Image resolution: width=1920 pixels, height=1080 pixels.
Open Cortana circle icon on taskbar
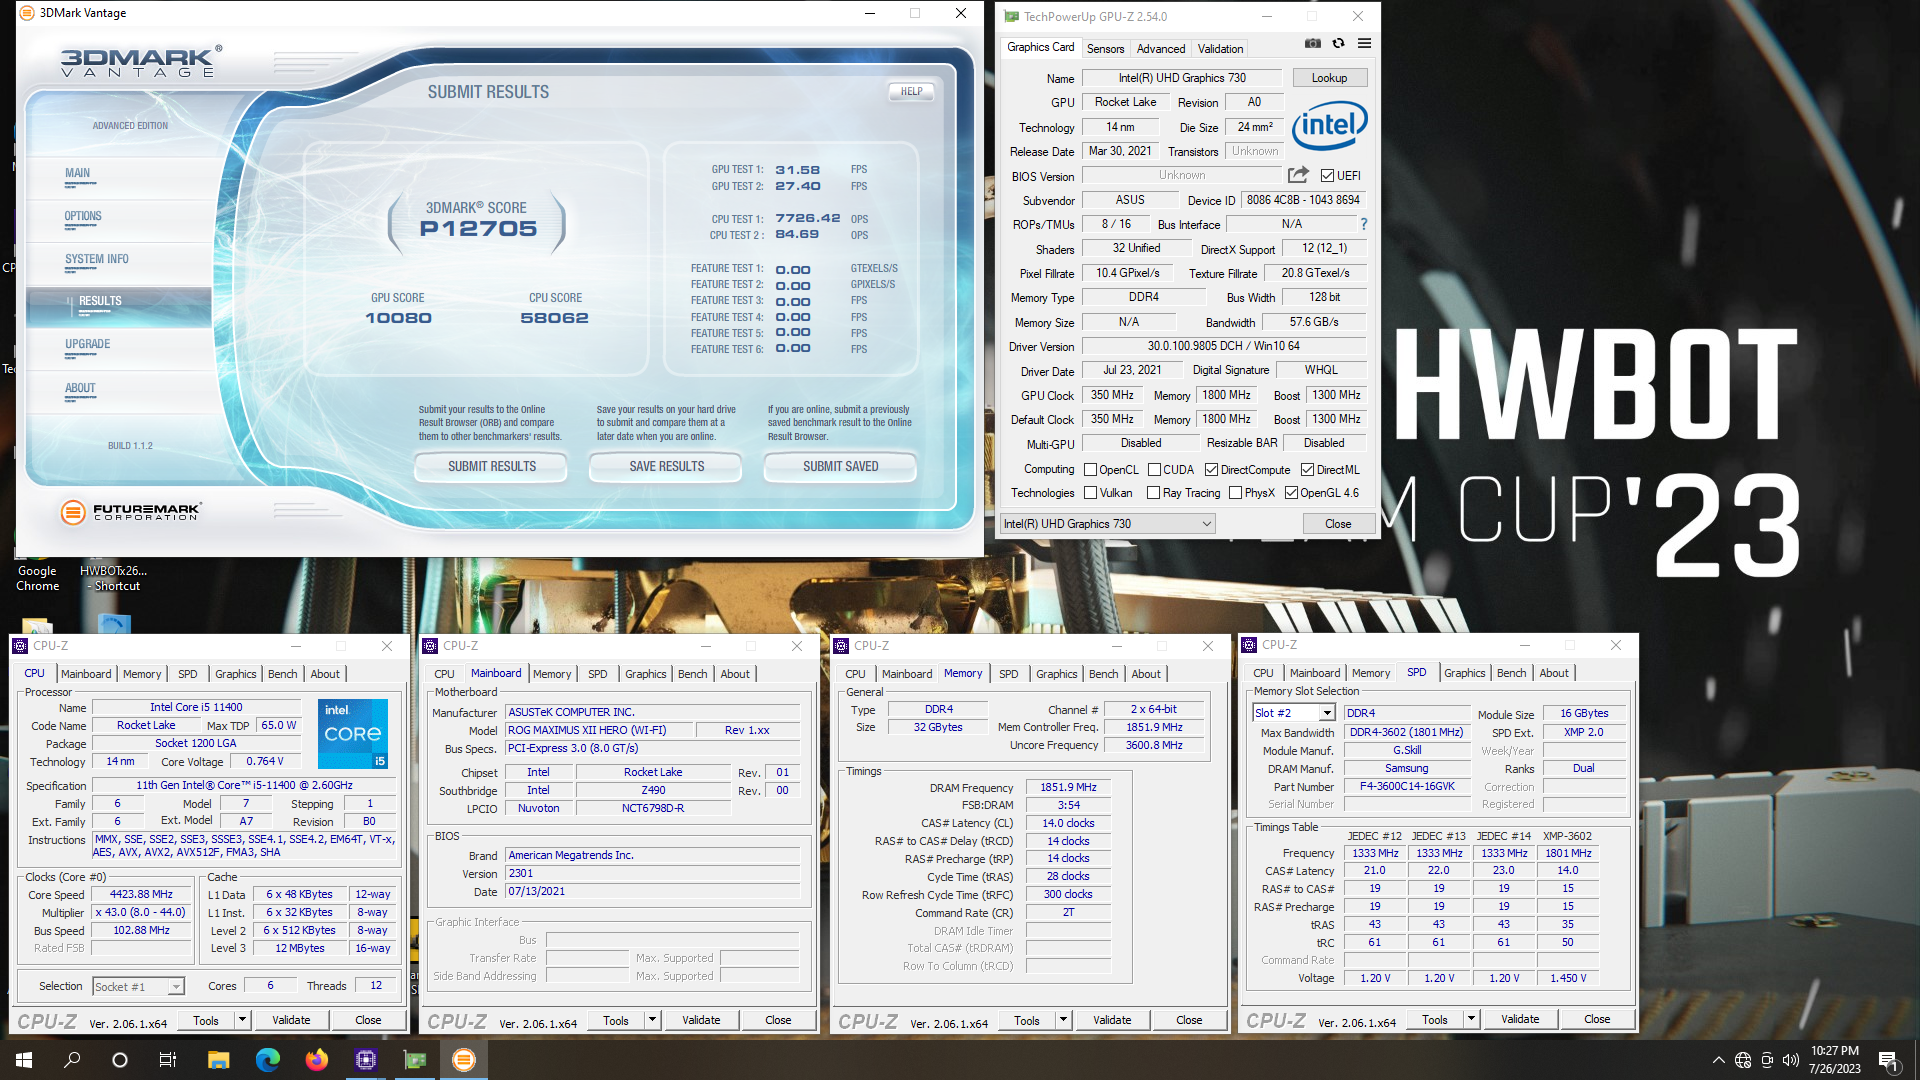(120, 1060)
